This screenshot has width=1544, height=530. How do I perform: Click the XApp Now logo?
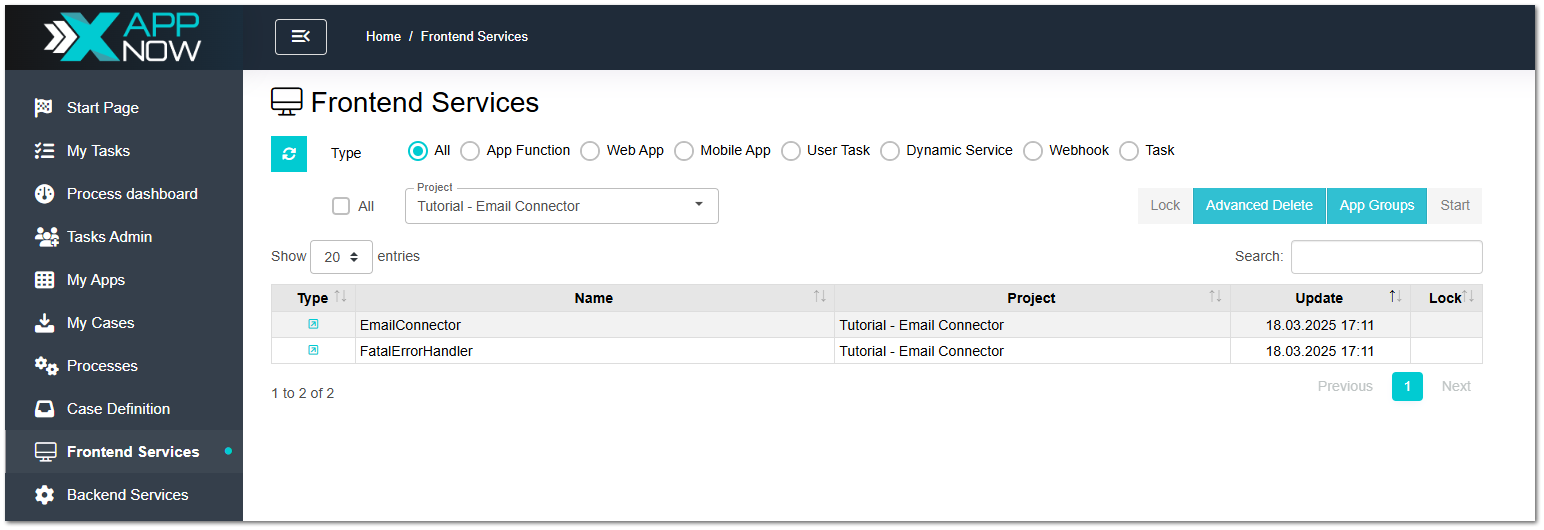pyautogui.click(x=122, y=37)
